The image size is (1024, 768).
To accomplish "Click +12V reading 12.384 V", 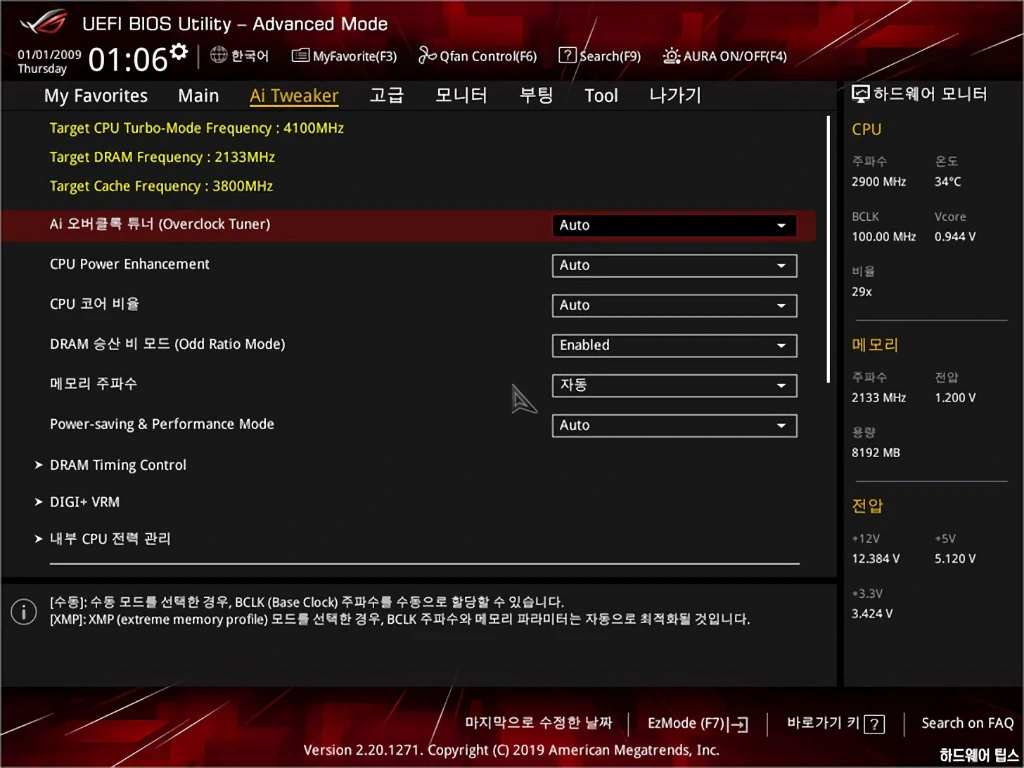I will coord(875,559).
